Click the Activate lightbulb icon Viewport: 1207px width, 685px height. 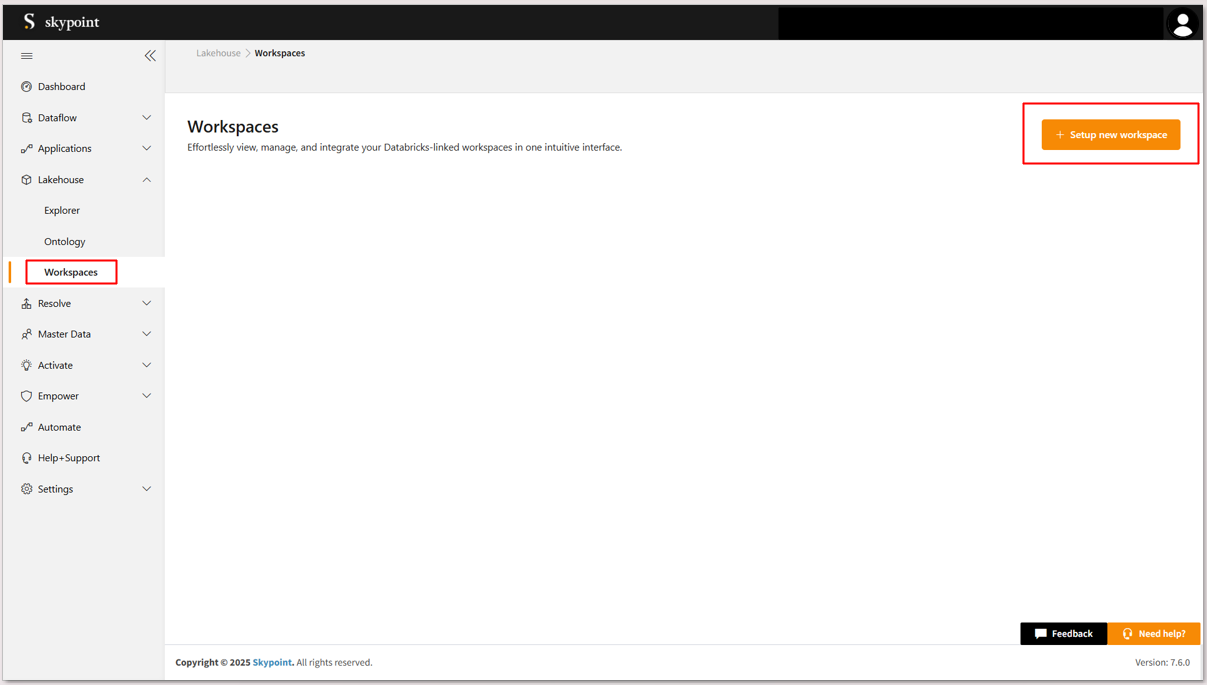coord(27,365)
